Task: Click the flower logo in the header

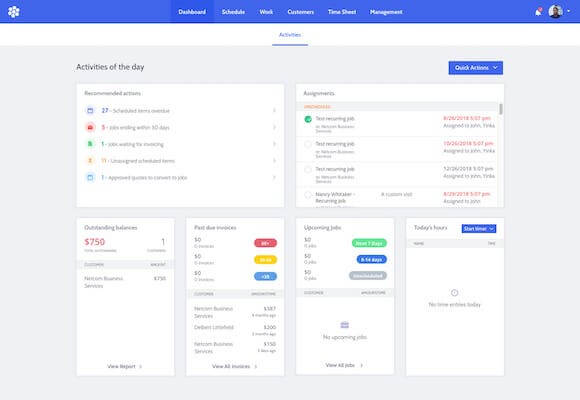Action: point(14,12)
